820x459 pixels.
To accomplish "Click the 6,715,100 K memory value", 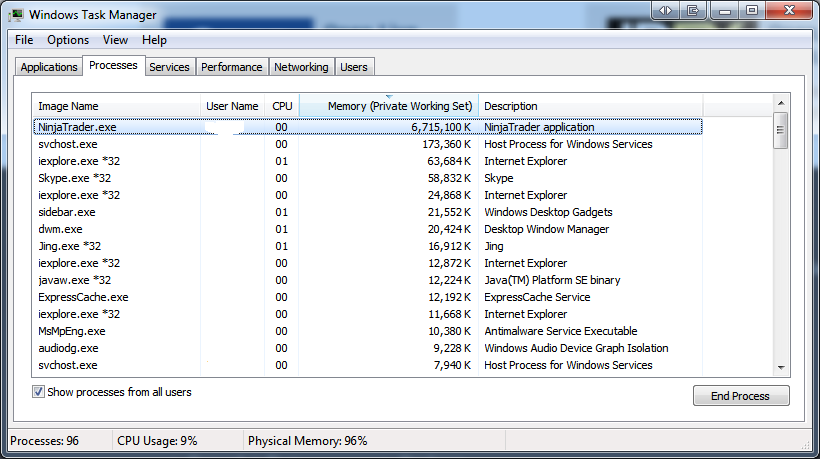I will click(x=441, y=127).
